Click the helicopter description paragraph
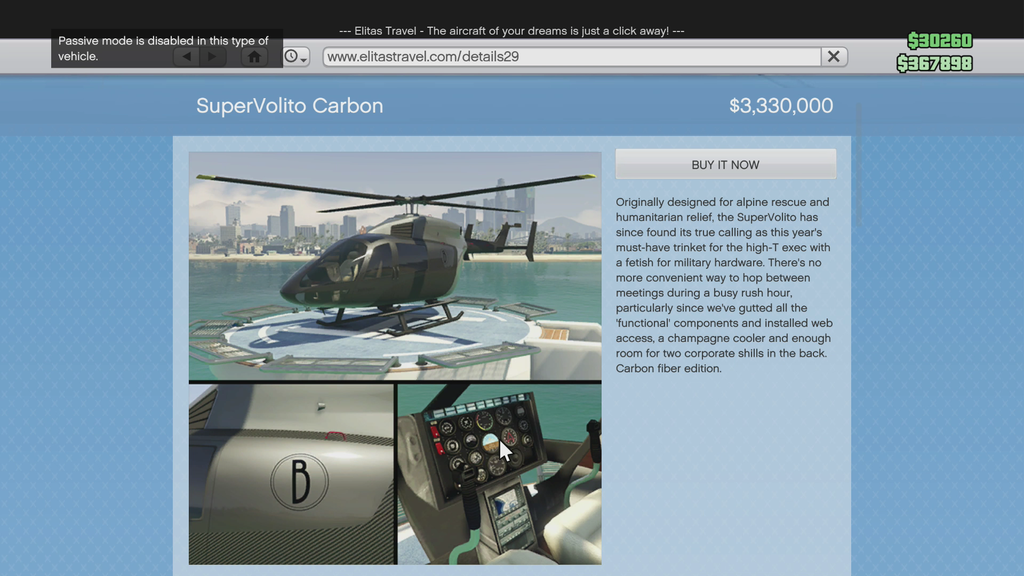 (724, 285)
